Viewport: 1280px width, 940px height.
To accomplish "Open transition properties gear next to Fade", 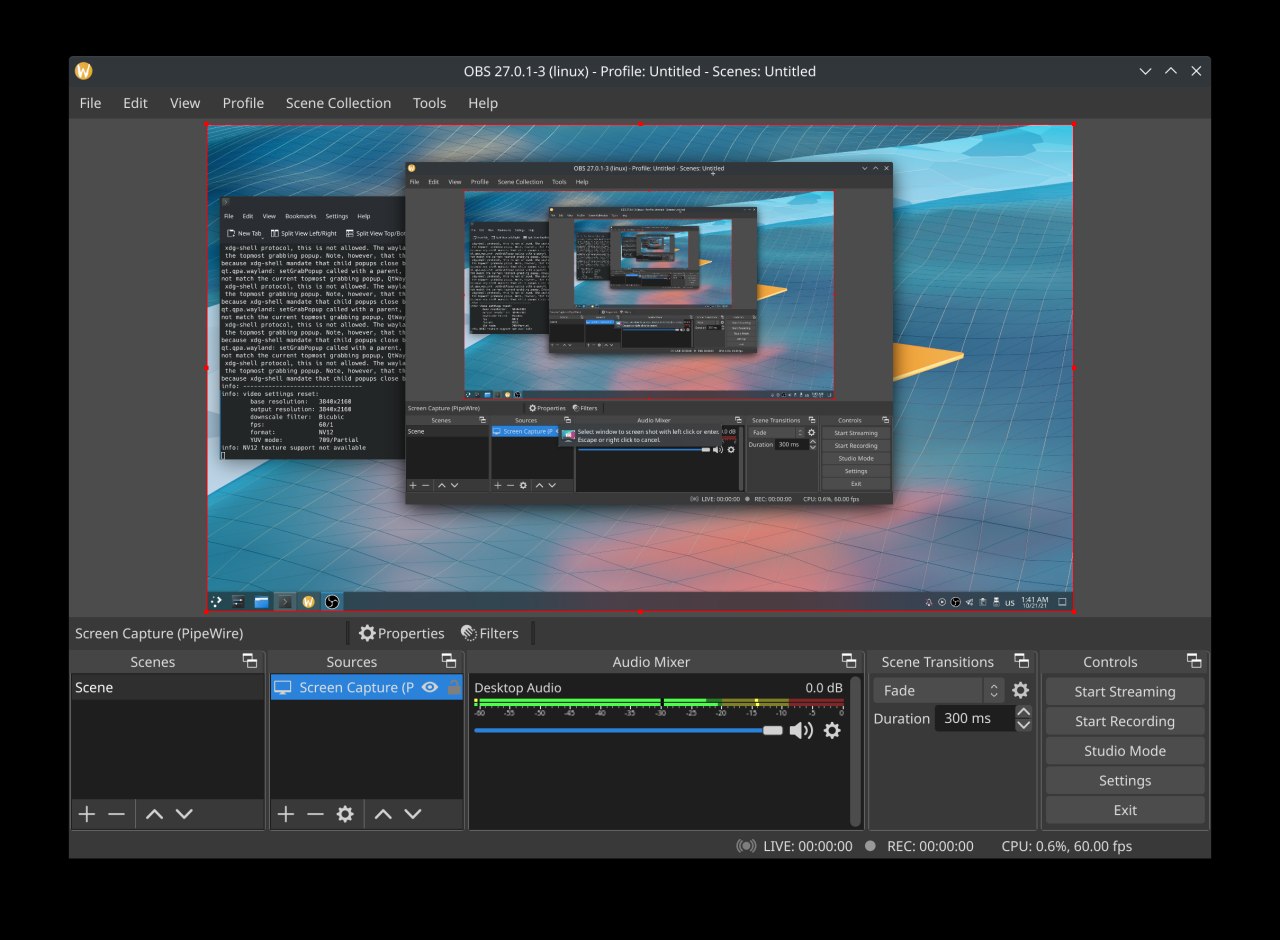I will click(1020, 690).
